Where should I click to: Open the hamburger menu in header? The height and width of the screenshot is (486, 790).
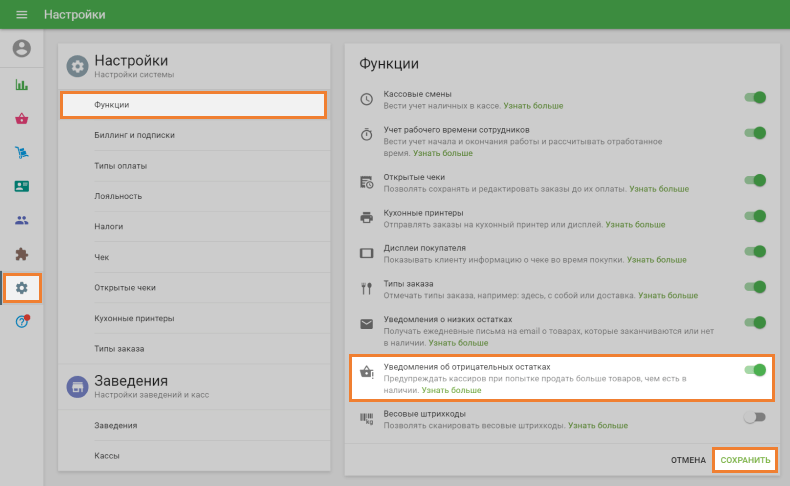pyautogui.click(x=22, y=15)
